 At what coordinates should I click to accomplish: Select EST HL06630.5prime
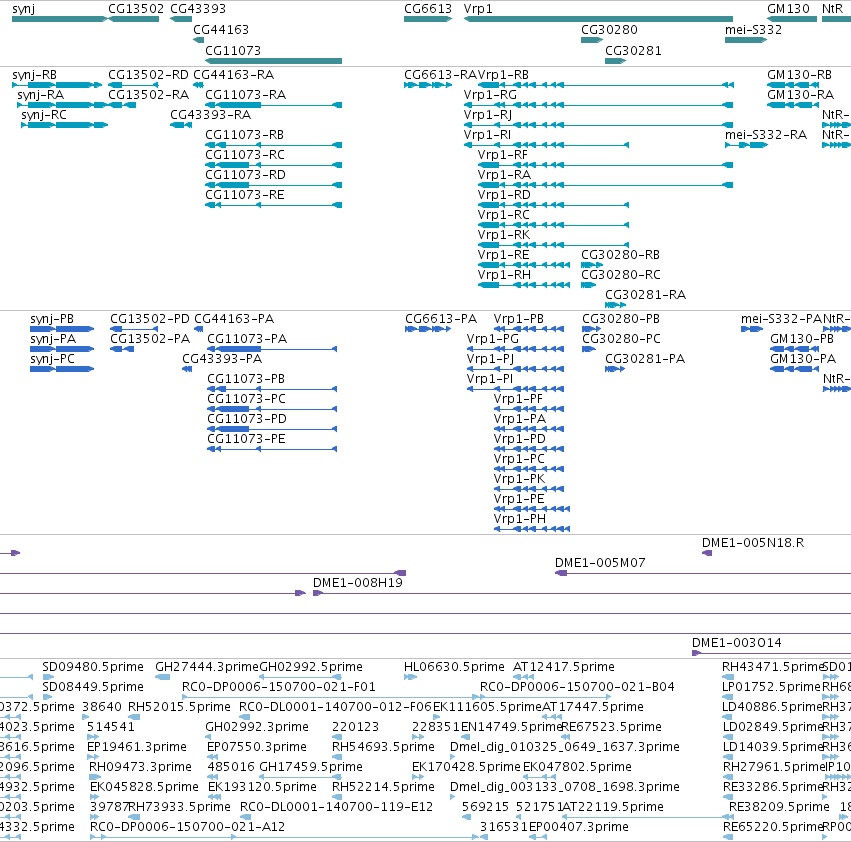click(x=454, y=667)
